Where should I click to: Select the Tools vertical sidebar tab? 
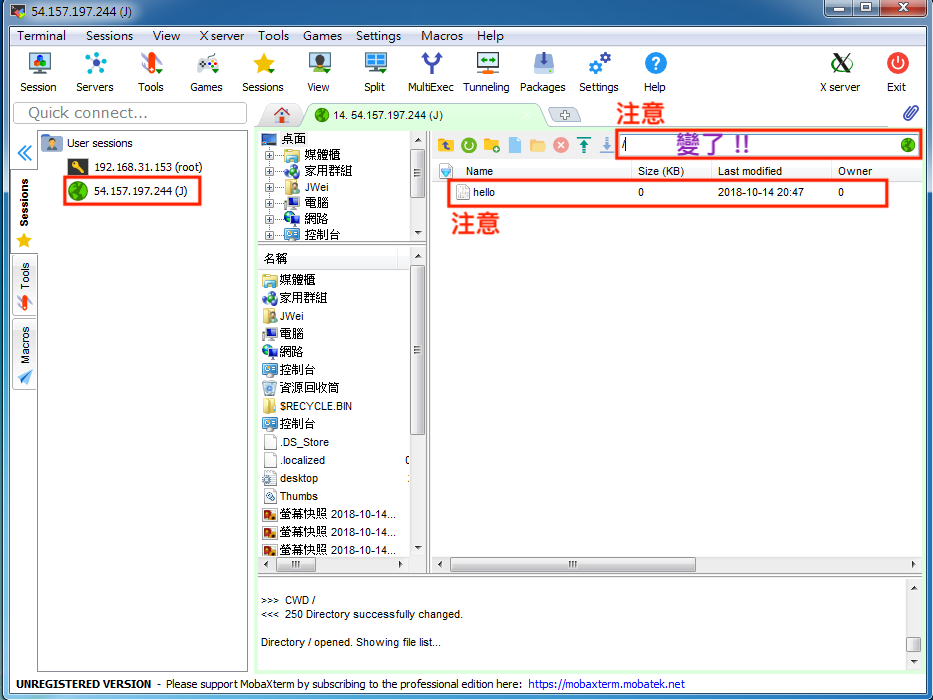[x=24, y=285]
